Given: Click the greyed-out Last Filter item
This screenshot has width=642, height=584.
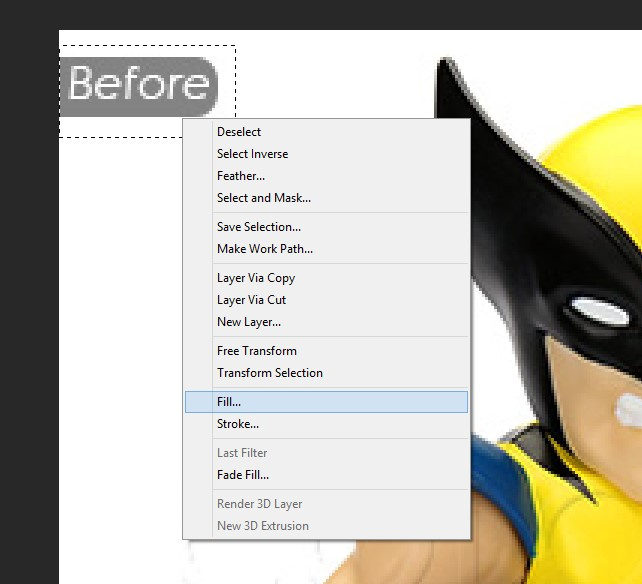Looking at the screenshot, I should pos(242,453).
